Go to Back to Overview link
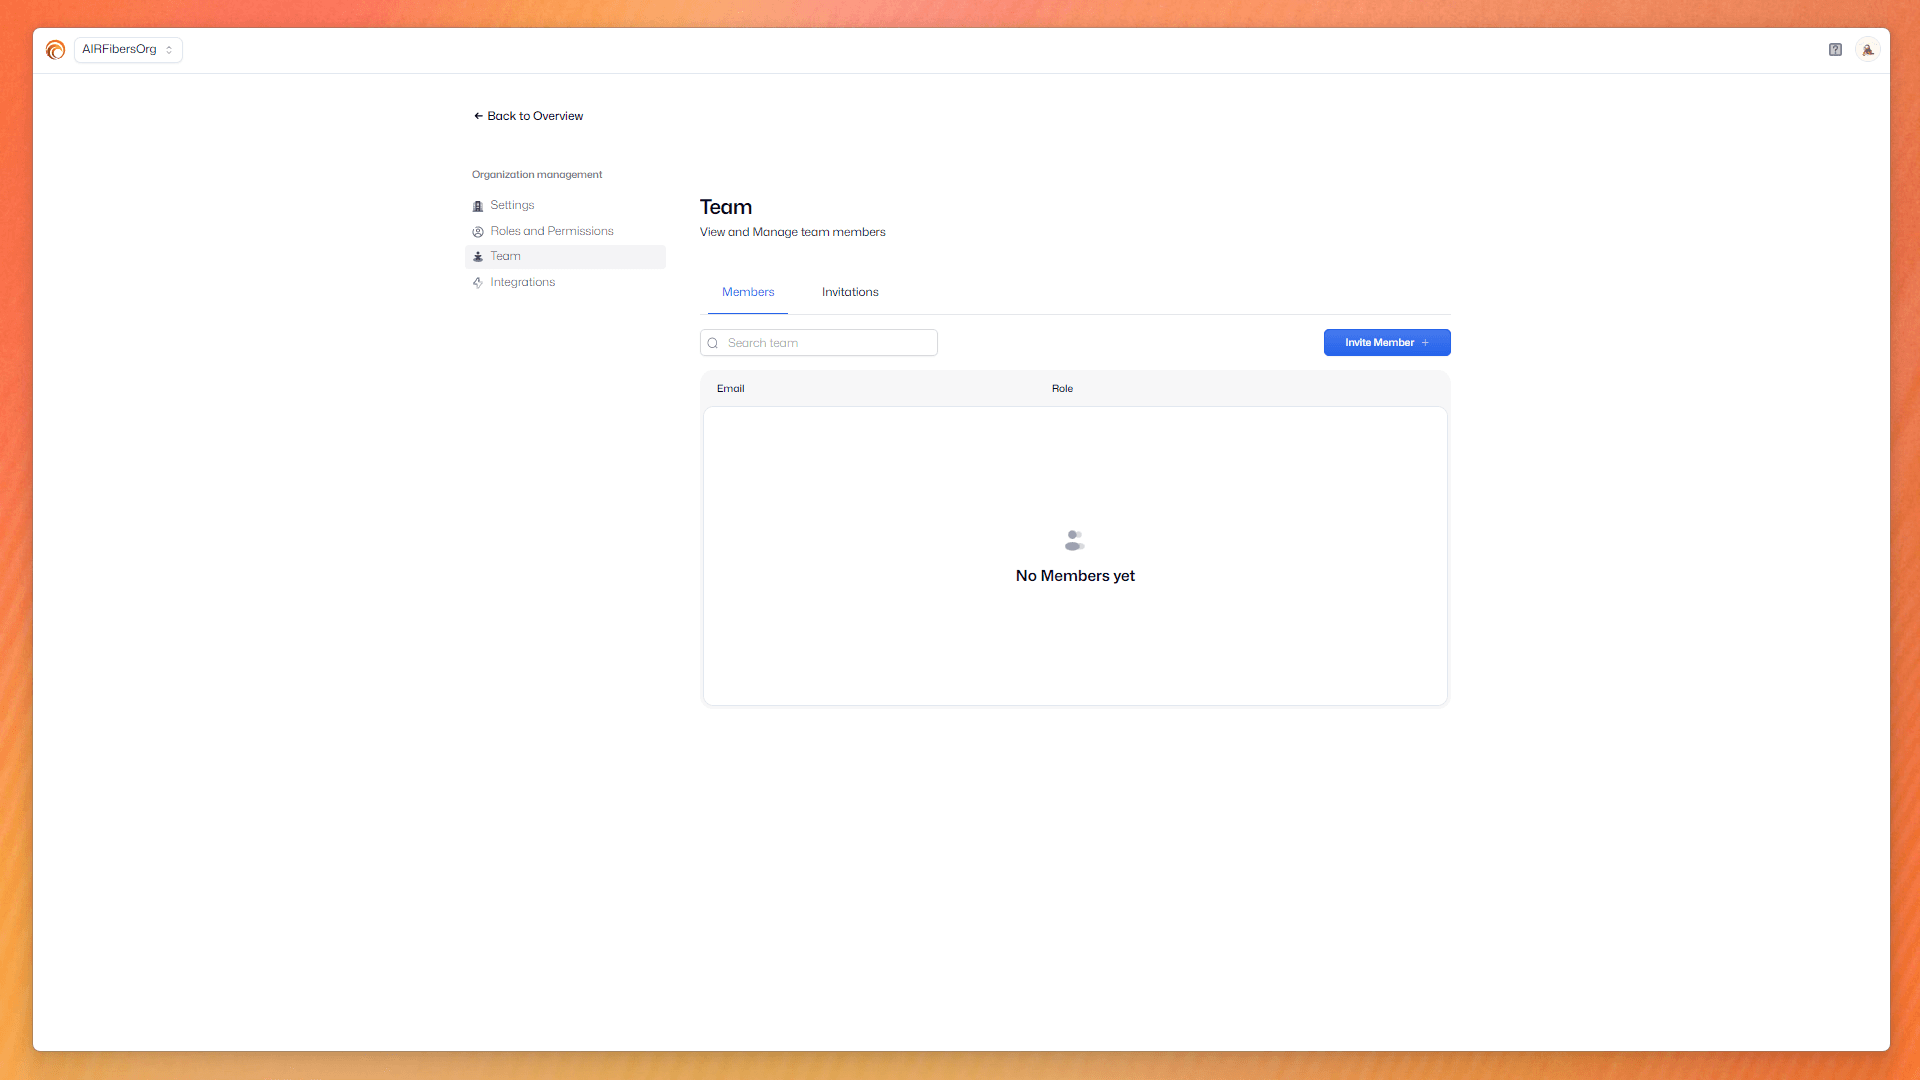This screenshot has height=1080, width=1920. click(x=535, y=116)
